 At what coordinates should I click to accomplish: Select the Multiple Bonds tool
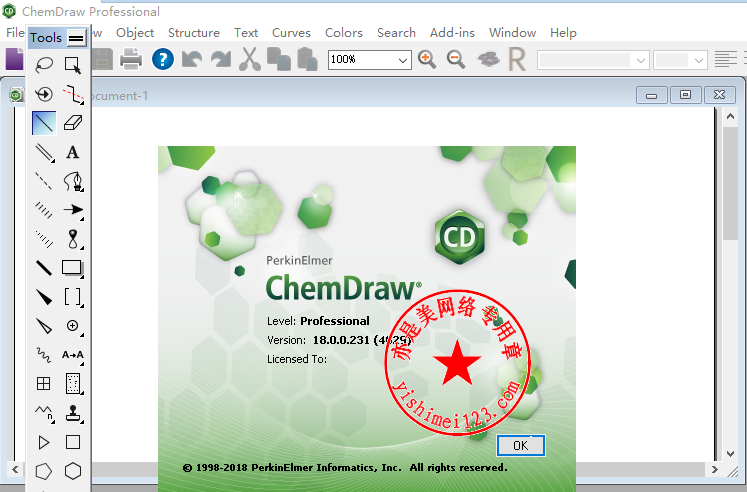tap(44, 152)
